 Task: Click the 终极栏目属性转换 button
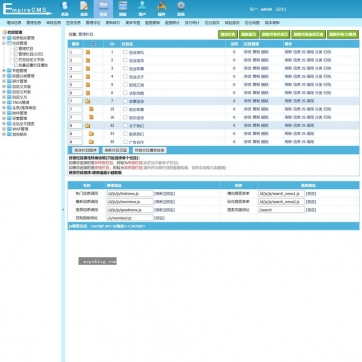point(150,150)
